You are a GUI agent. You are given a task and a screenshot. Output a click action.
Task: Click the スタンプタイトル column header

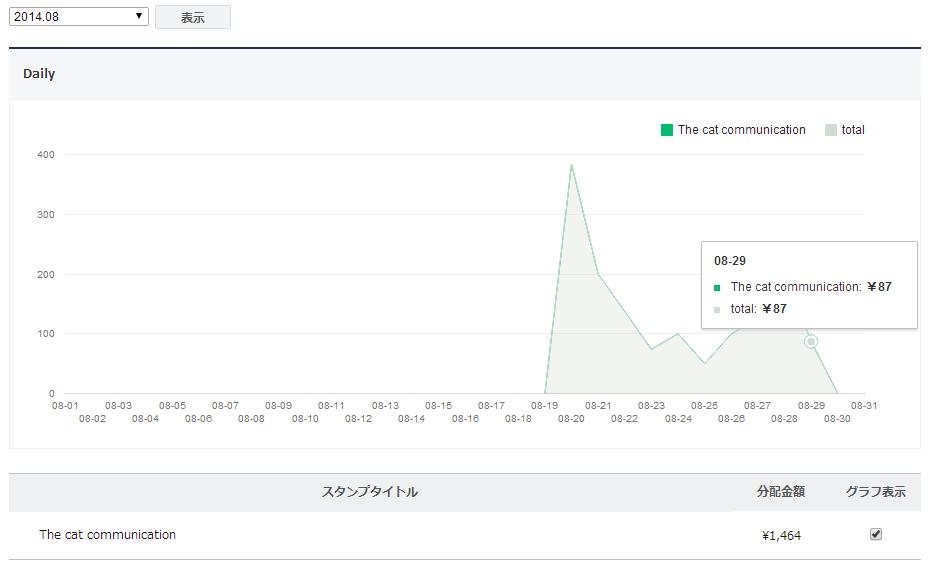370,492
